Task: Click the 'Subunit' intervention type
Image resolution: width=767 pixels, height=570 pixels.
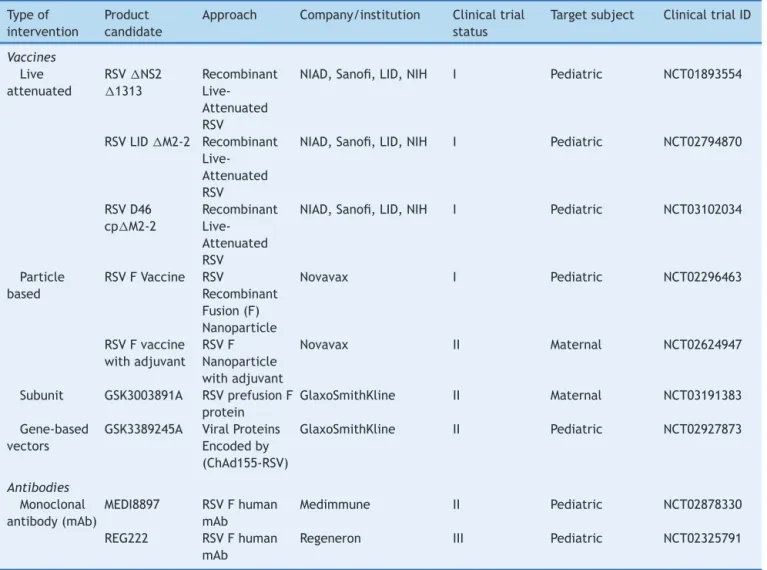Action: point(41,395)
